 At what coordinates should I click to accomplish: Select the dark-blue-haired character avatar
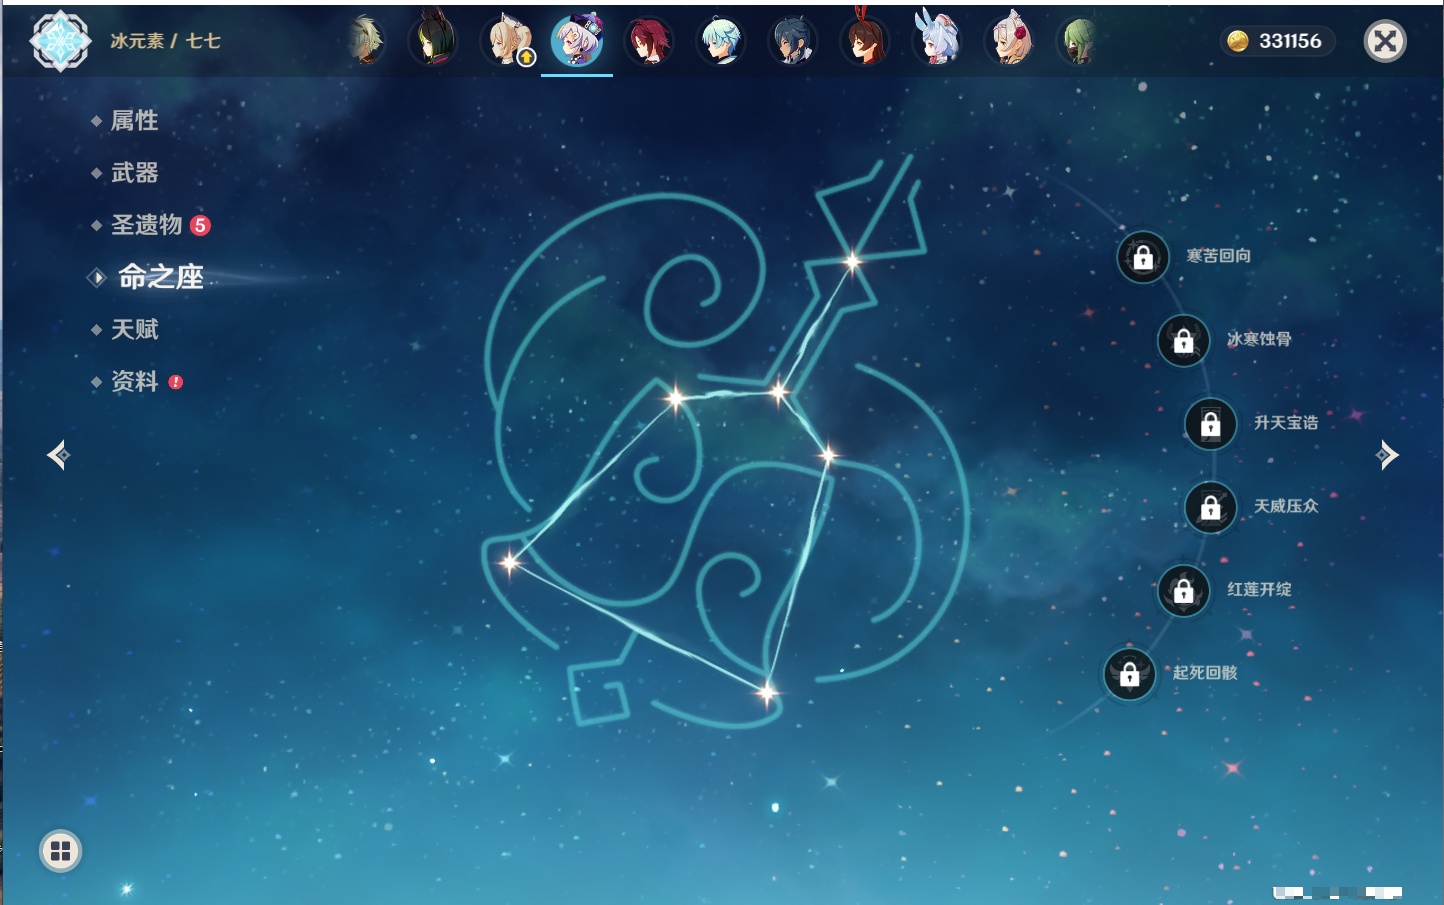(793, 41)
